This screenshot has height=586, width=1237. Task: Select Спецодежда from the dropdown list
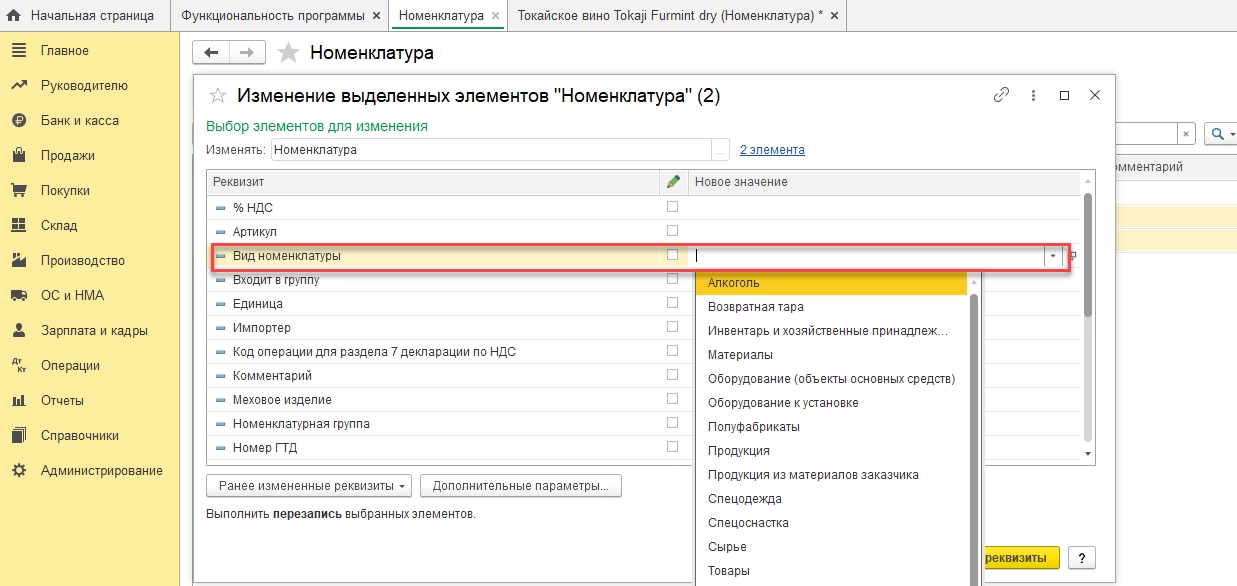[831, 499]
